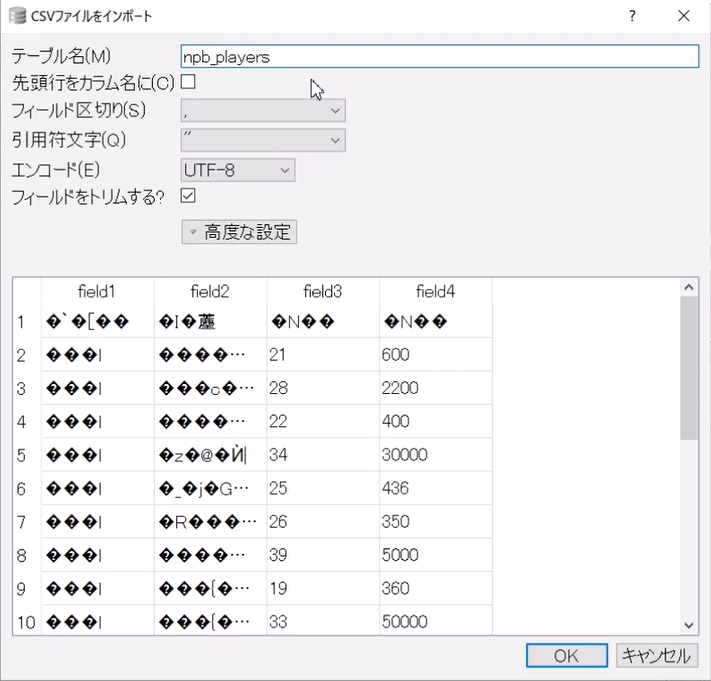The width and height of the screenshot is (711, 681).
Task: Click the 先頭行をカラム名に(C) label
Action: [x=93, y=83]
